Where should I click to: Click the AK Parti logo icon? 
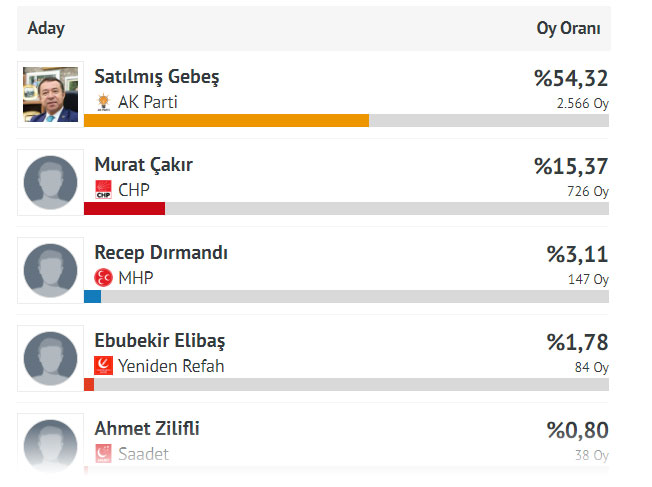(x=103, y=102)
